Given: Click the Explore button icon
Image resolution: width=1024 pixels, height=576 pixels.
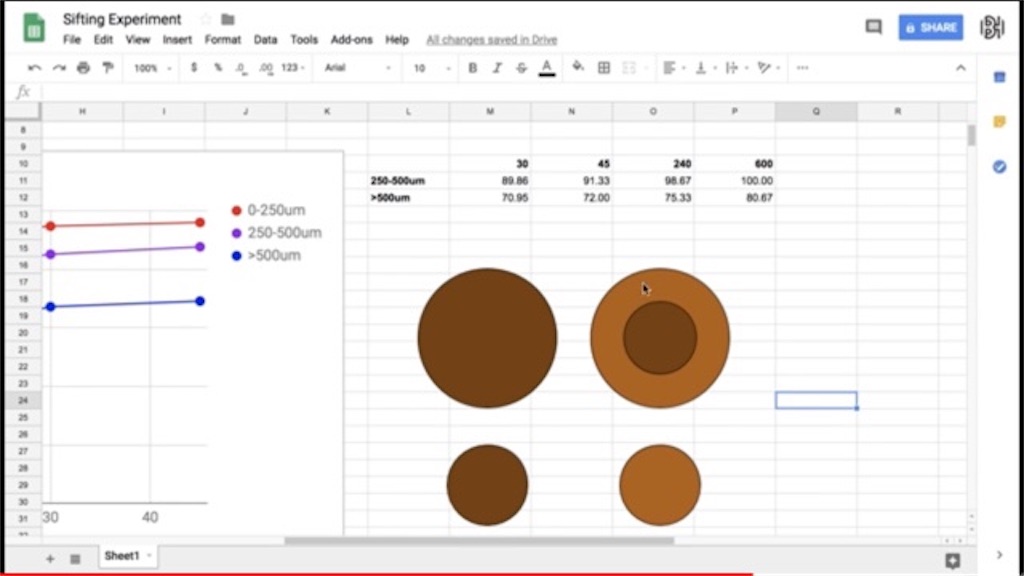Looking at the screenshot, I should (953, 560).
